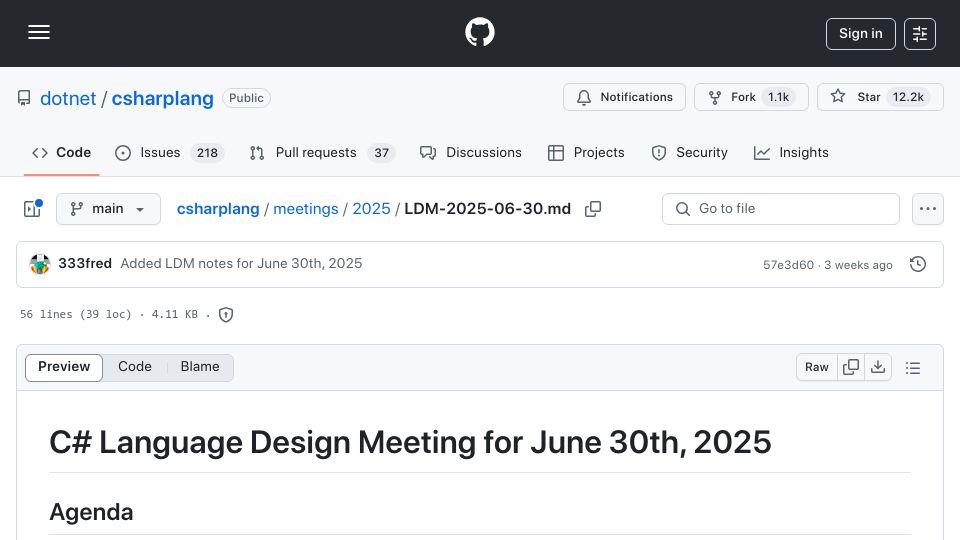
Task: Copy raw file contents
Action: [851, 367]
